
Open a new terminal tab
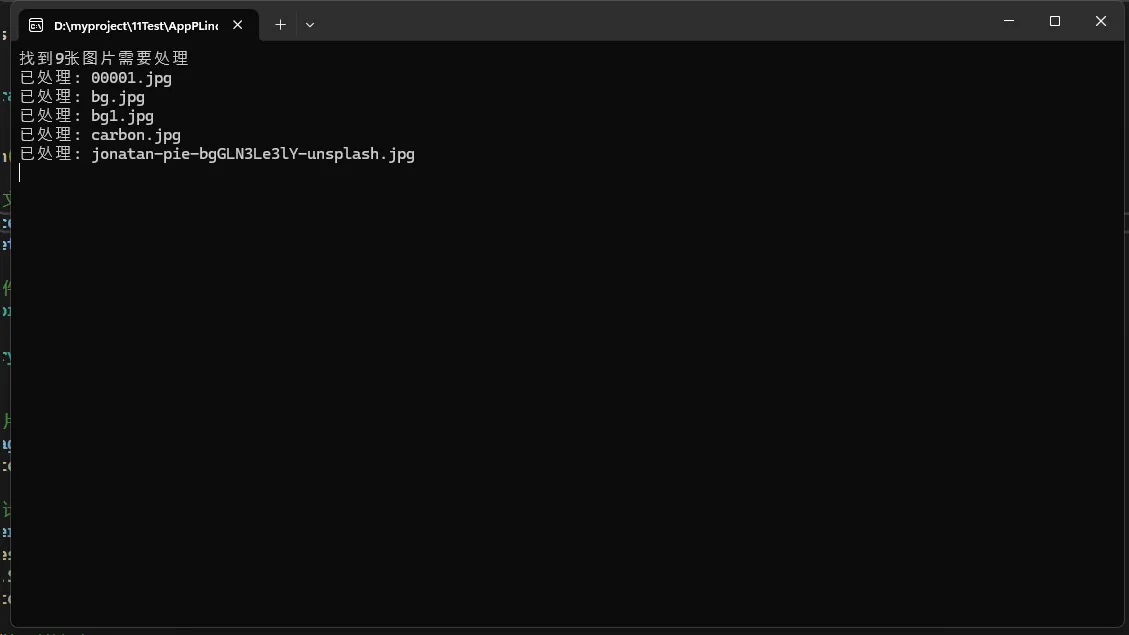(x=280, y=25)
